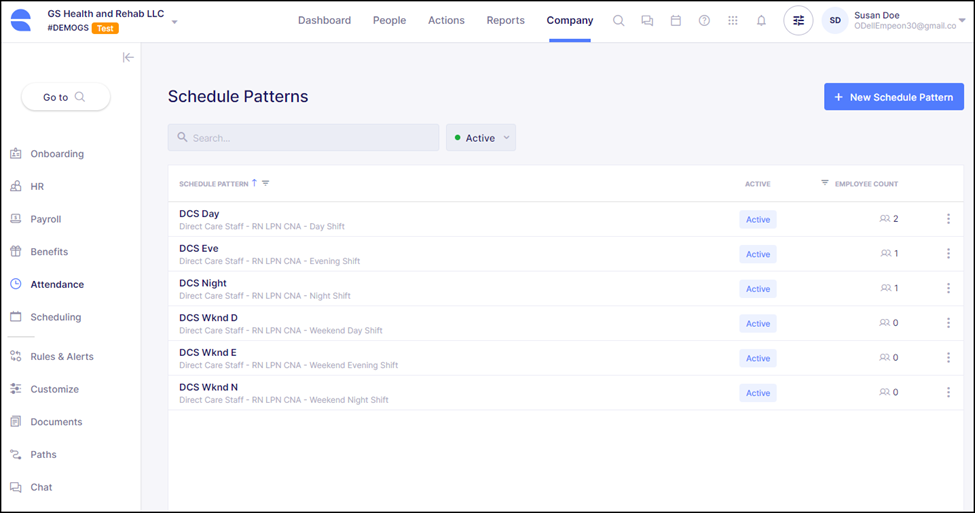This screenshot has height=513, width=975.
Task: Open the chat messages icon in header
Action: coord(647,21)
